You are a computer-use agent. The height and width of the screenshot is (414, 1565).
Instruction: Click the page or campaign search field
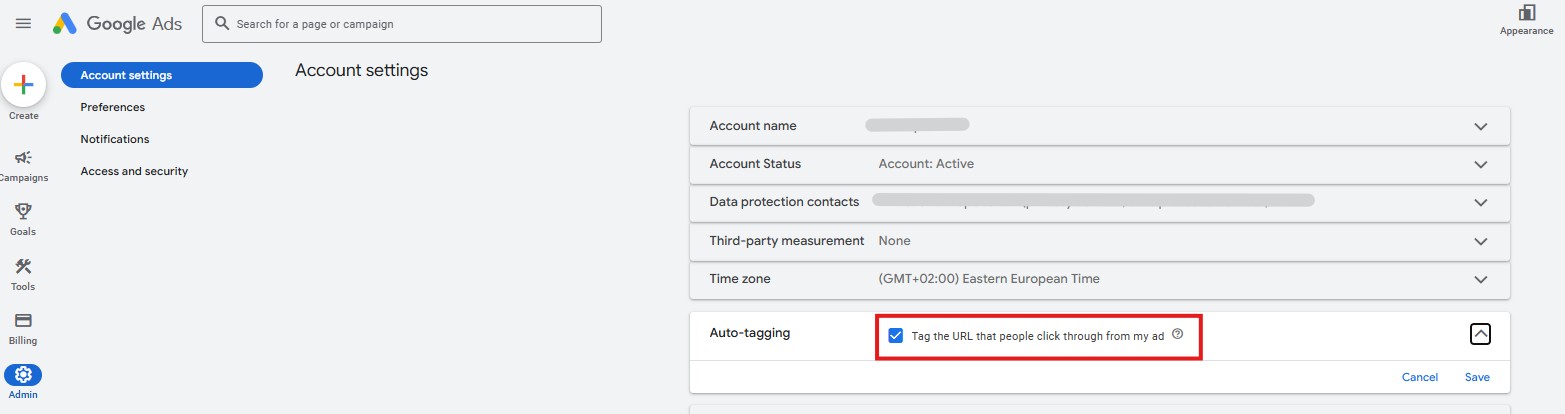[410, 24]
